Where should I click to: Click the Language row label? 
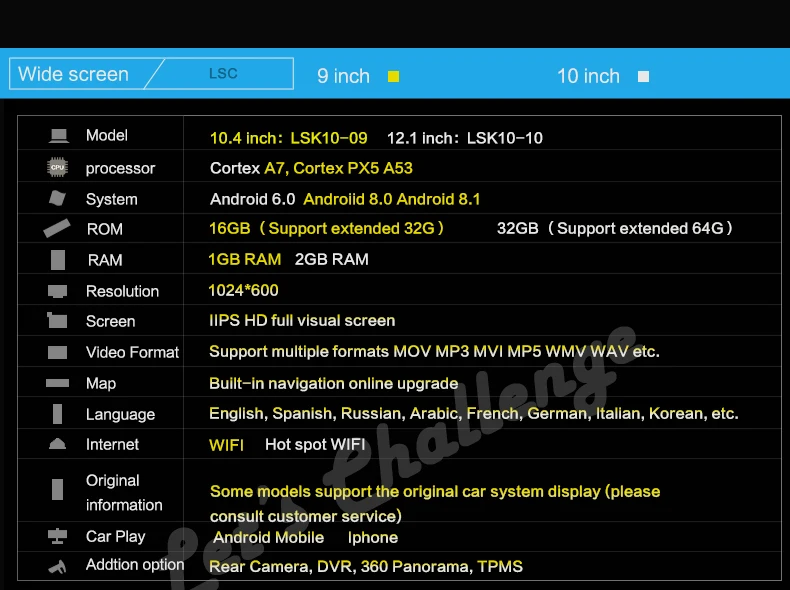click(x=120, y=415)
